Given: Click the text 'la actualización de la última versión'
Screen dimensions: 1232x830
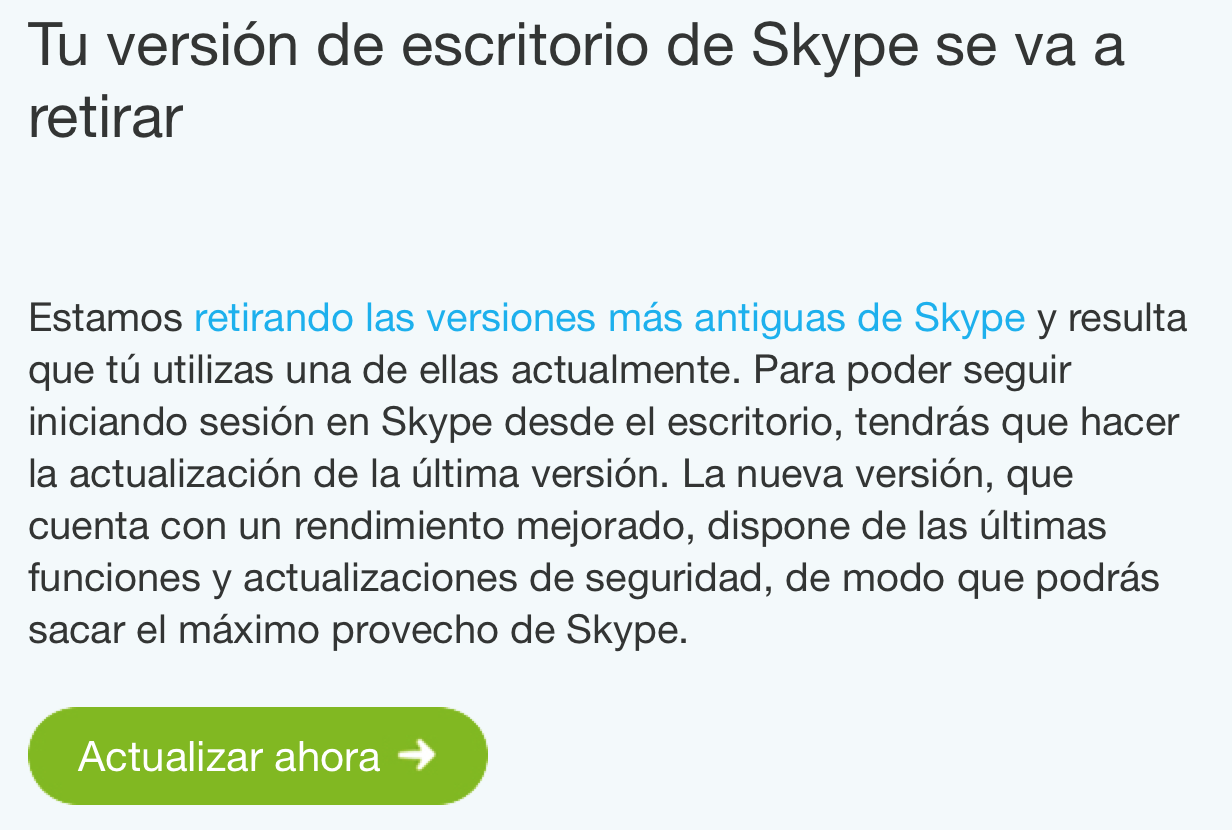Looking at the screenshot, I should click(x=345, y=475).
